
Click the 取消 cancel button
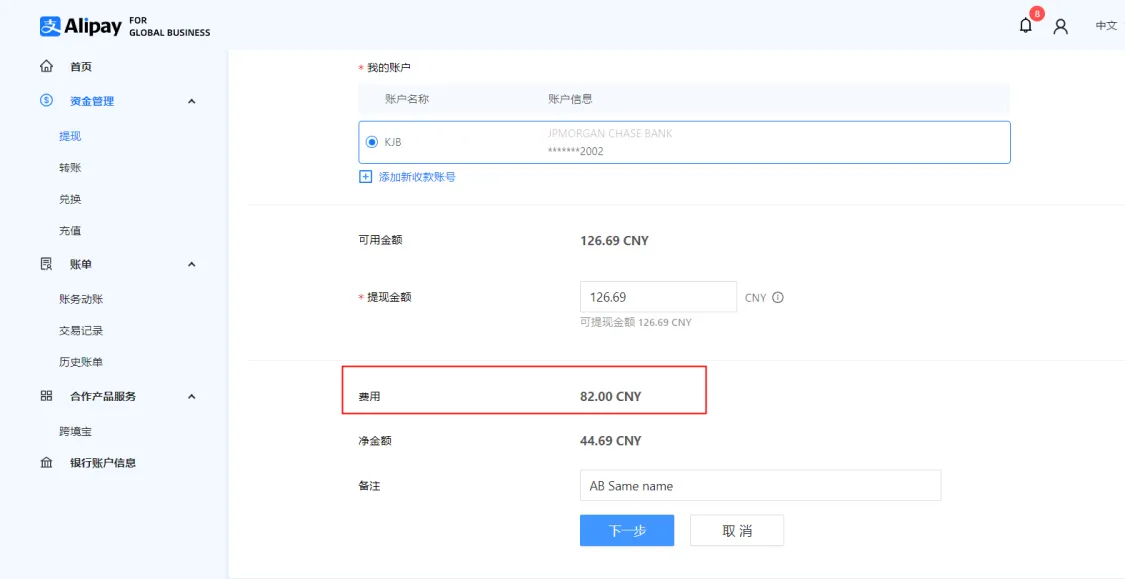click(736, 530)
